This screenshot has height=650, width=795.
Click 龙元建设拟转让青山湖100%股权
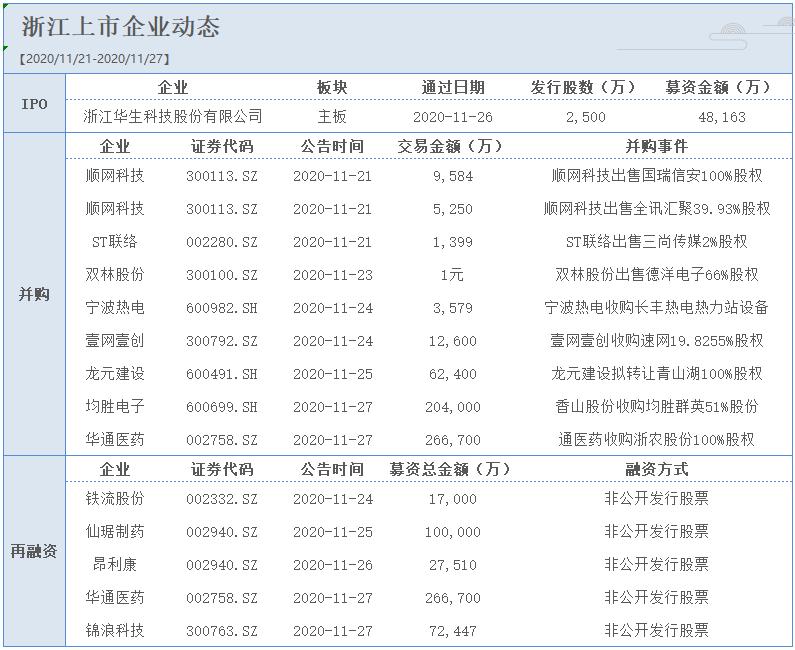tap(657, 373)
